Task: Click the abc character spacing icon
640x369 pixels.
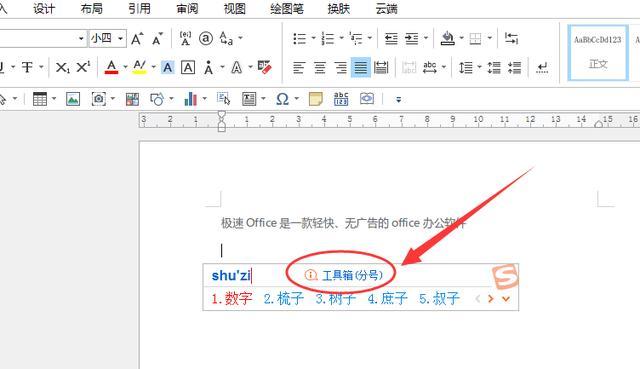Action: [x=429, y=67]
